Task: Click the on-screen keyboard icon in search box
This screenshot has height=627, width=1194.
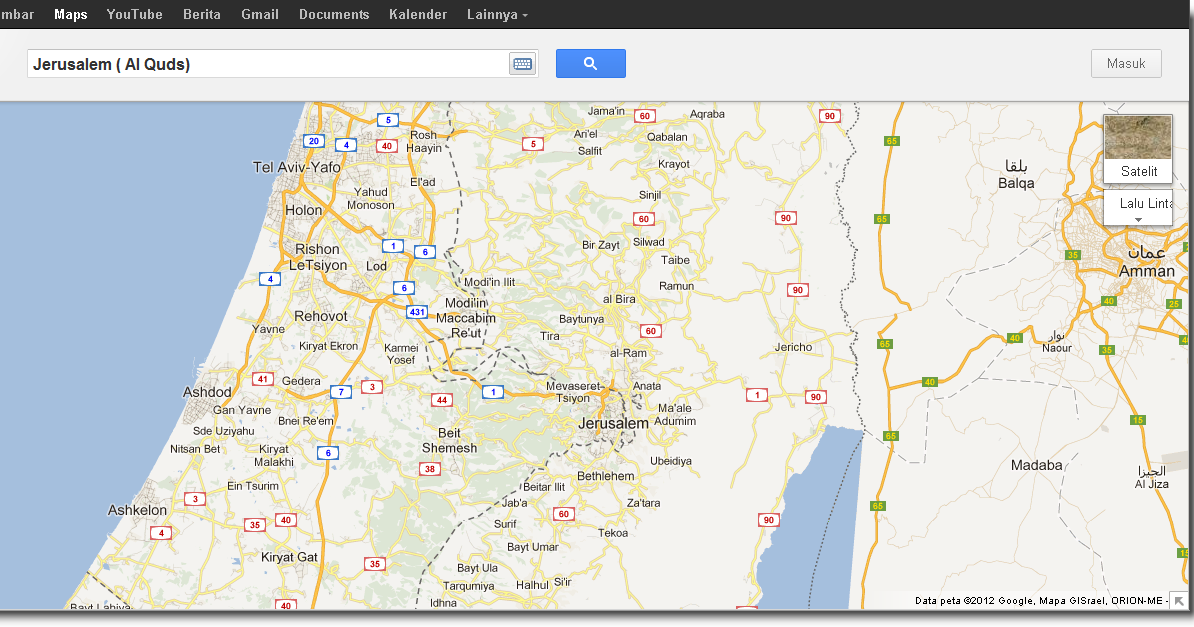Action: tap(522, 64)
